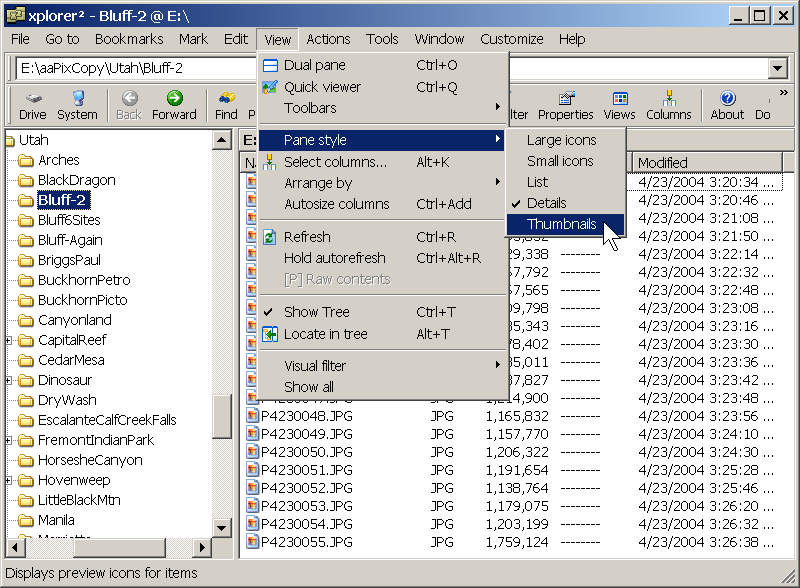Click the Modified column header
800x588 pixels.
(707, 163)
